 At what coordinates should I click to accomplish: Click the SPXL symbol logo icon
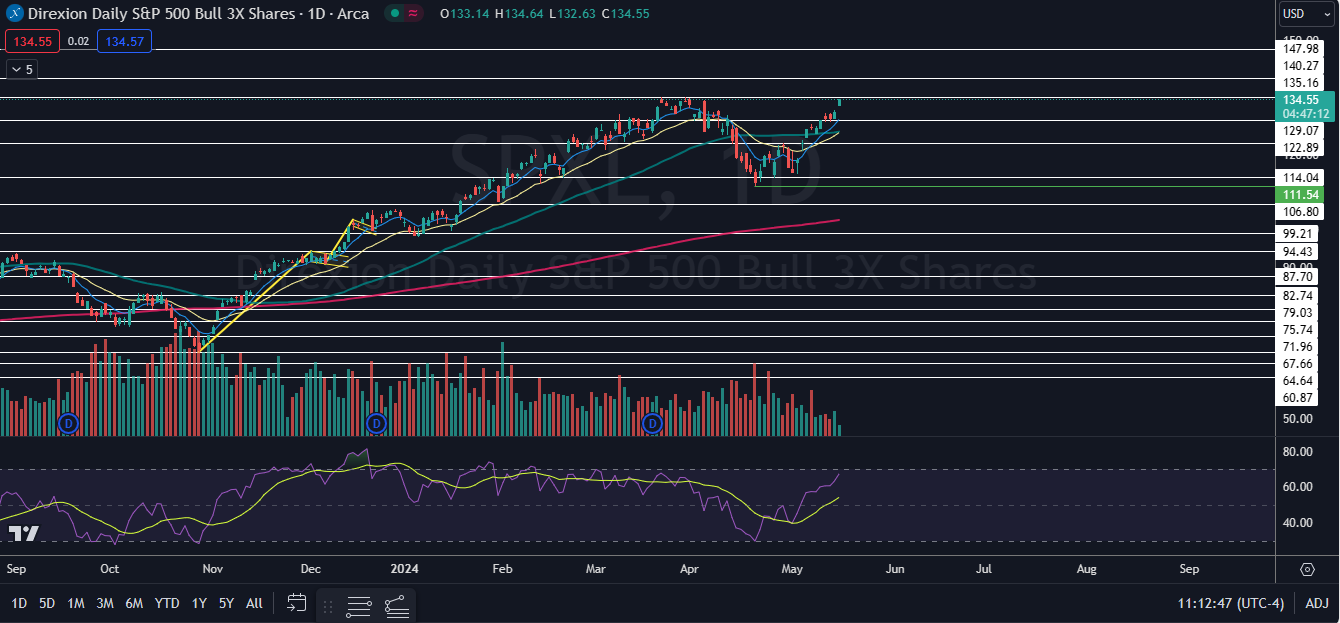coord(14,14)
